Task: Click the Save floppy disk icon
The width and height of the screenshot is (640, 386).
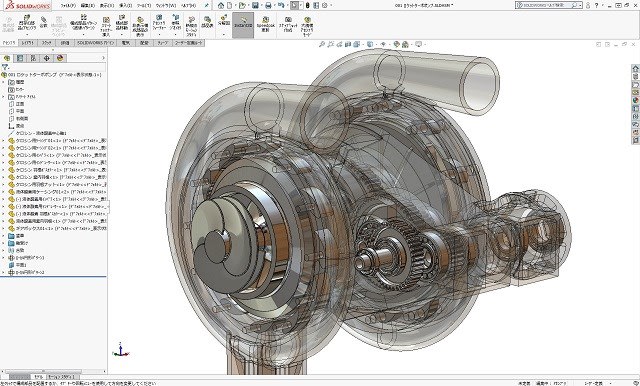Action: pyautogui.click(x=256, y=5)
